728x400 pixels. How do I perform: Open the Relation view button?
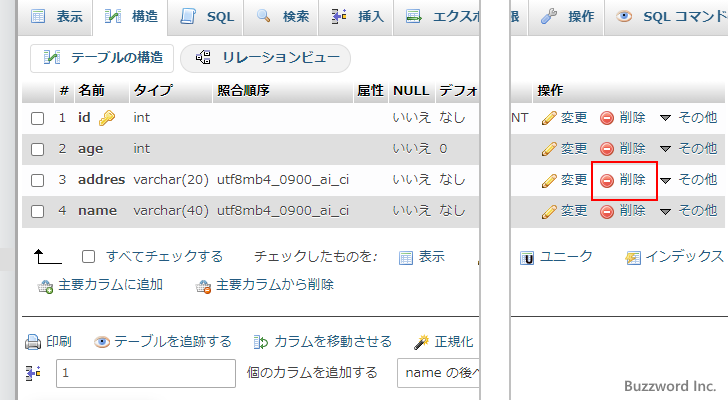point(265,59)
